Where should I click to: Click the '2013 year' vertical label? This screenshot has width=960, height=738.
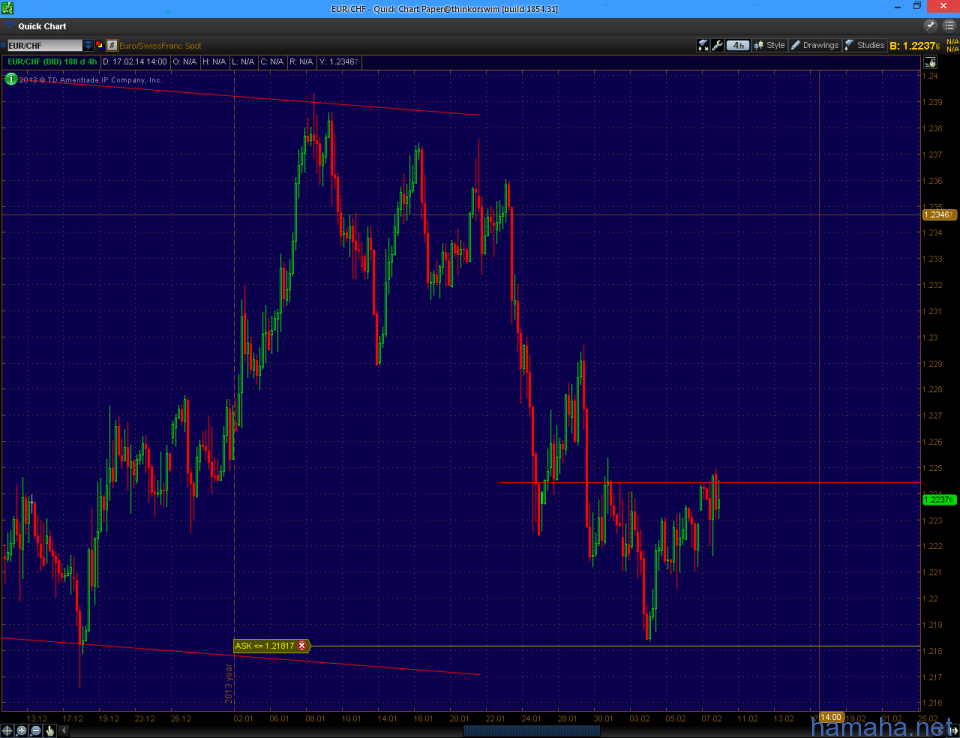coord(228,683)
